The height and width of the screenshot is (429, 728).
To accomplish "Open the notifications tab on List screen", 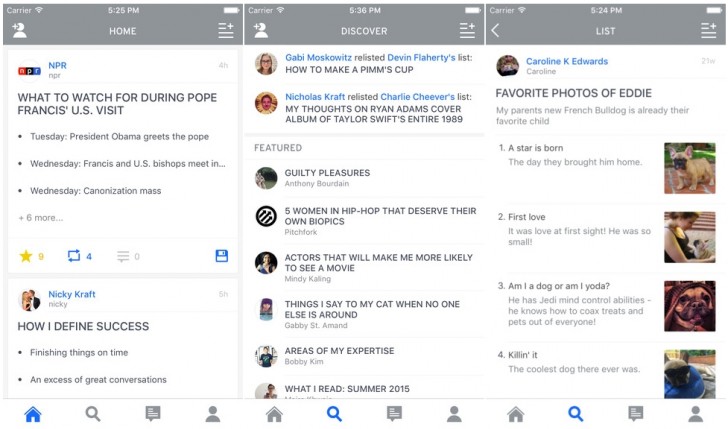I will [x=635, y=414].
